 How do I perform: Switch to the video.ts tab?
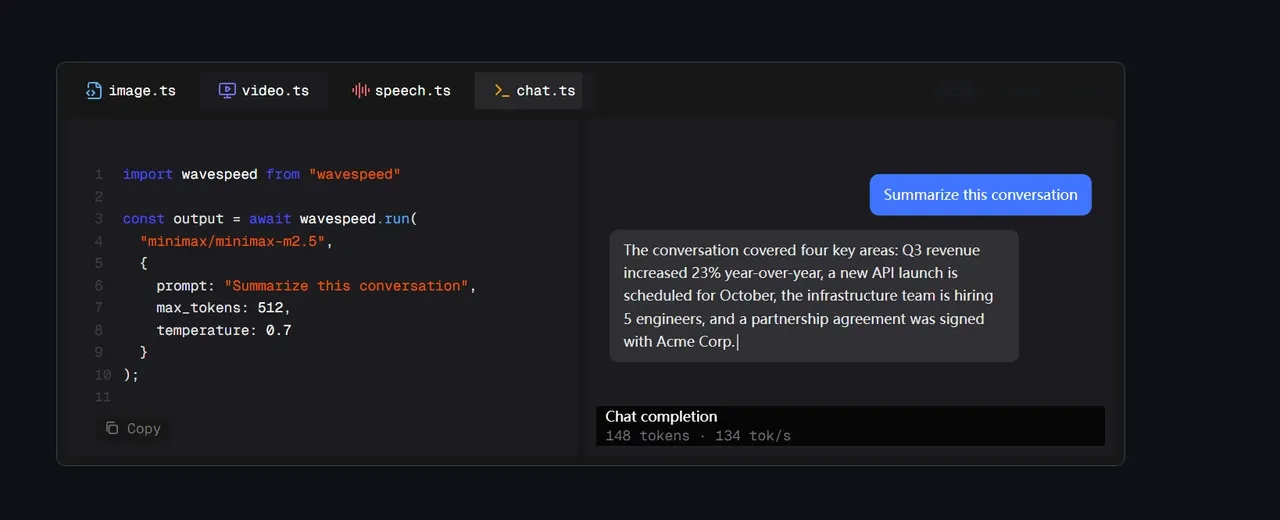click(x=264, y=90)
